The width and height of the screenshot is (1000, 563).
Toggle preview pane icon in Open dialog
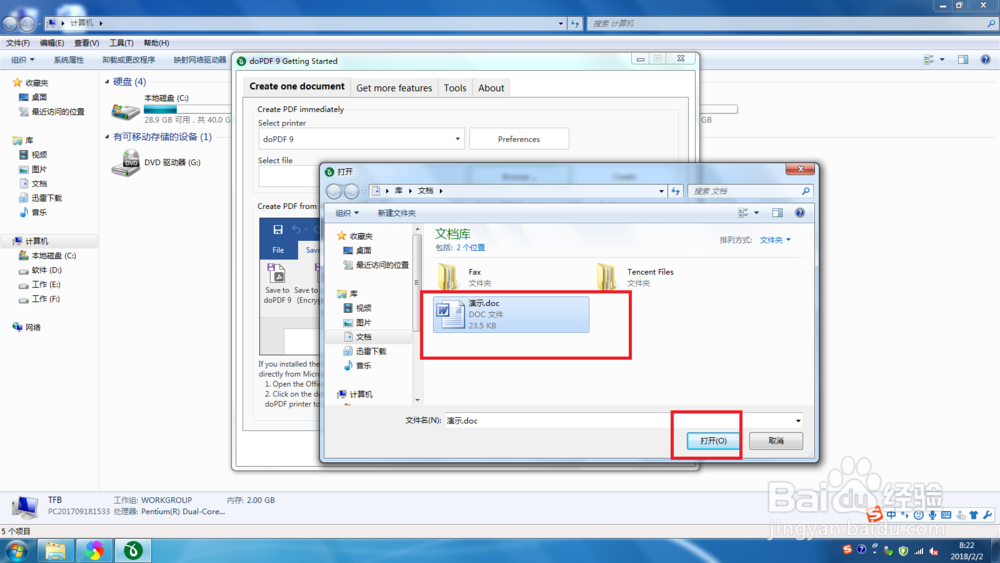point(777,213)
